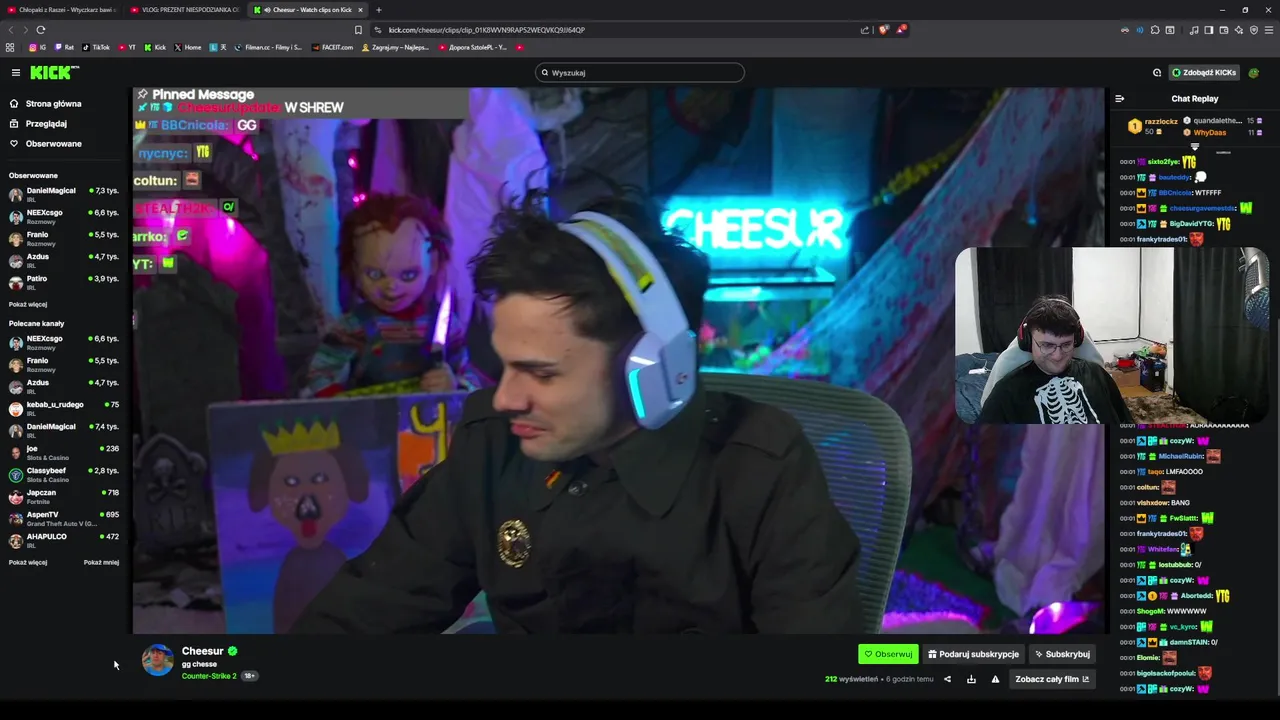Click the Cheesur channel avatar below the video
1280x720 pixels.
point(157,660)
